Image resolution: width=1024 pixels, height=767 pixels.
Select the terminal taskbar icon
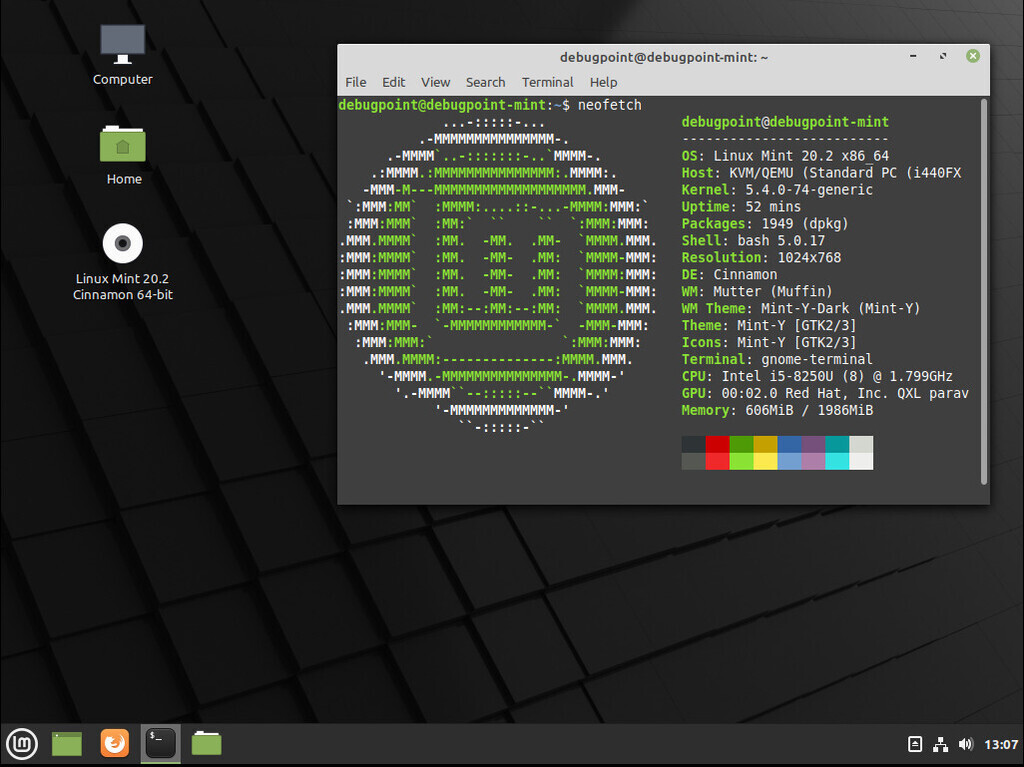click(x=161, y=743)
